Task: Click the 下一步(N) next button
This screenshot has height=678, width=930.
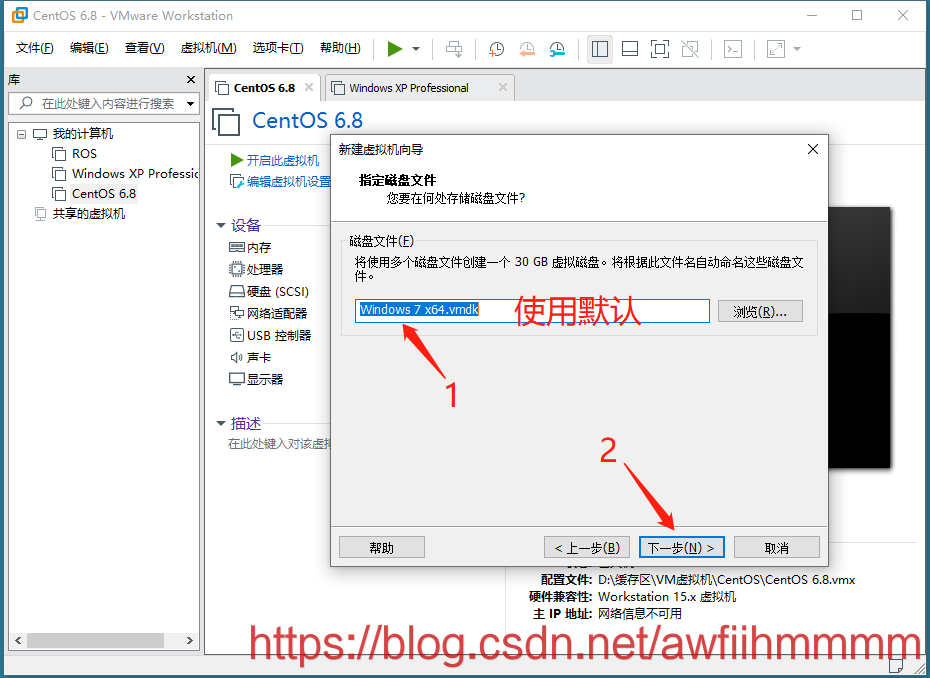Action: coord(681,548)
